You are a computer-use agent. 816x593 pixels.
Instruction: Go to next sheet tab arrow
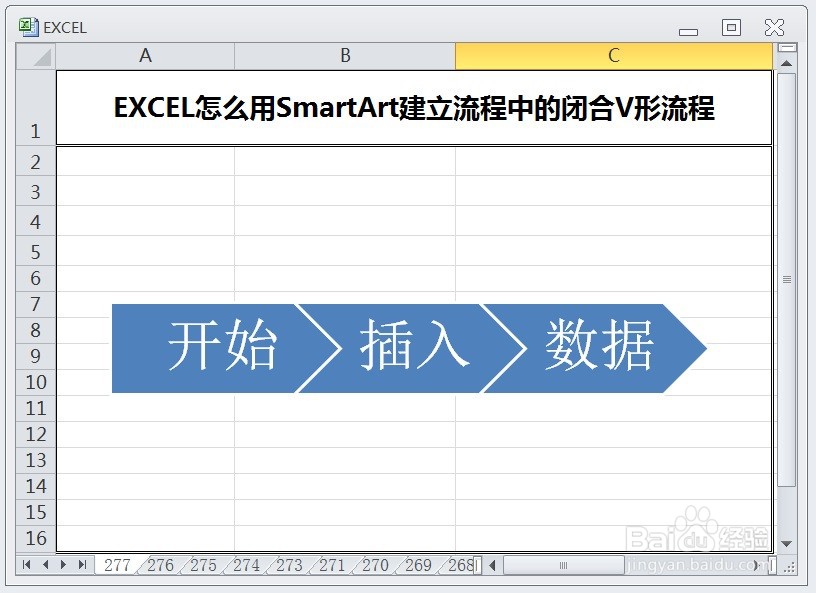point(63,565)
